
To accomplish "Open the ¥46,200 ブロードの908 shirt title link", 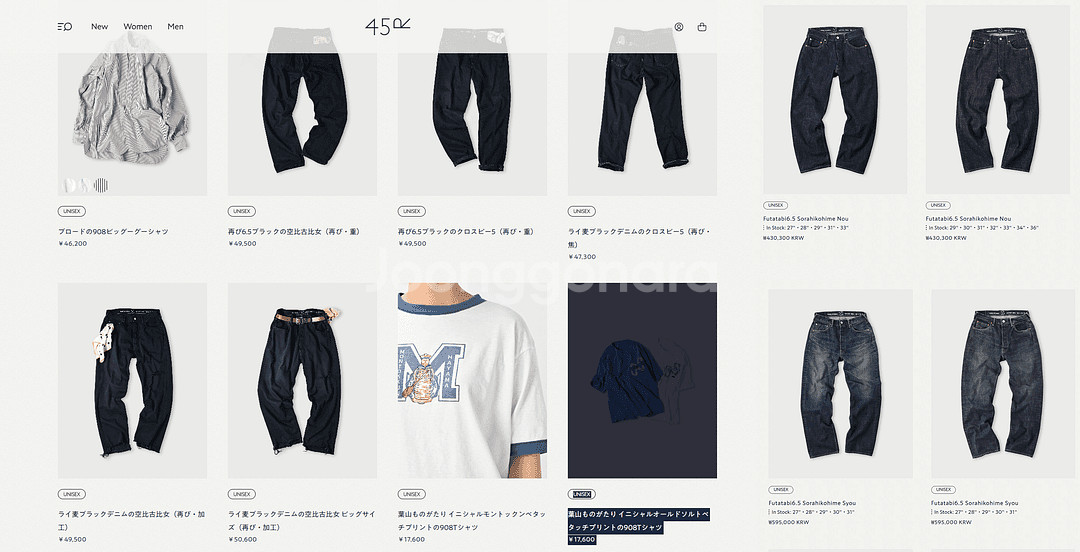I will tap(114, 232).
